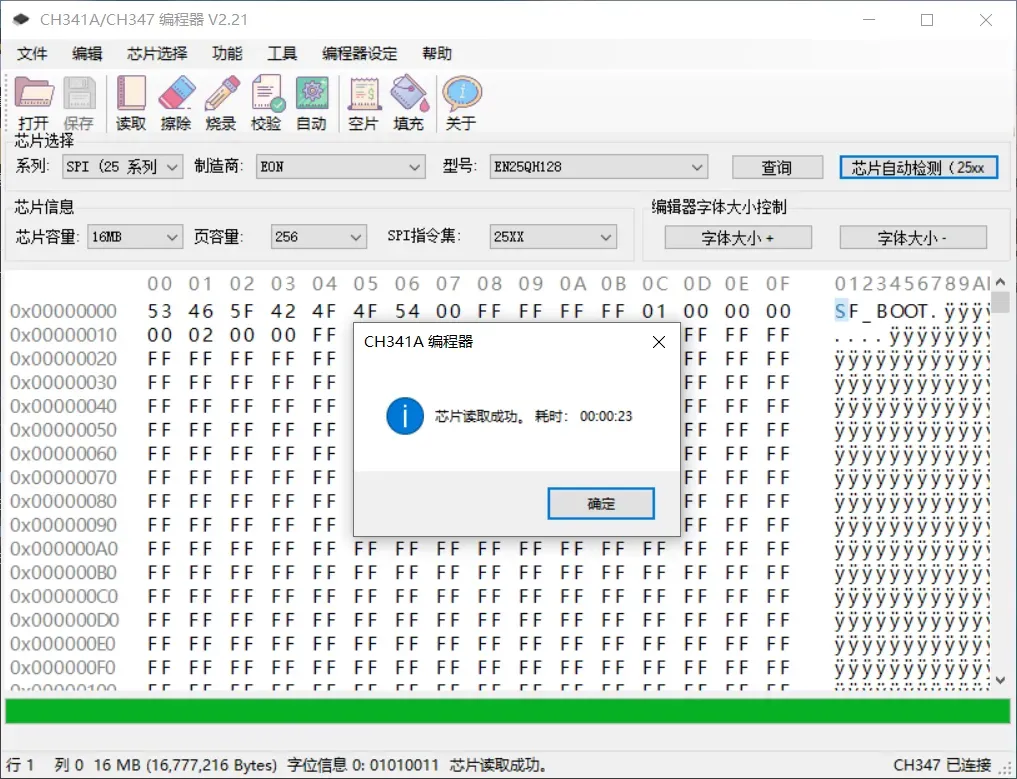
Task: Open the 编程器设定 menu
Action: [x=359, y=54]
